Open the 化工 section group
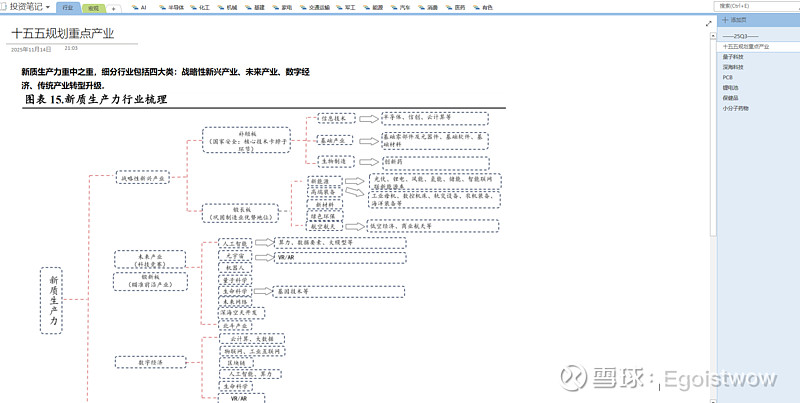The image size is (800, 403). tap(200, 8)
